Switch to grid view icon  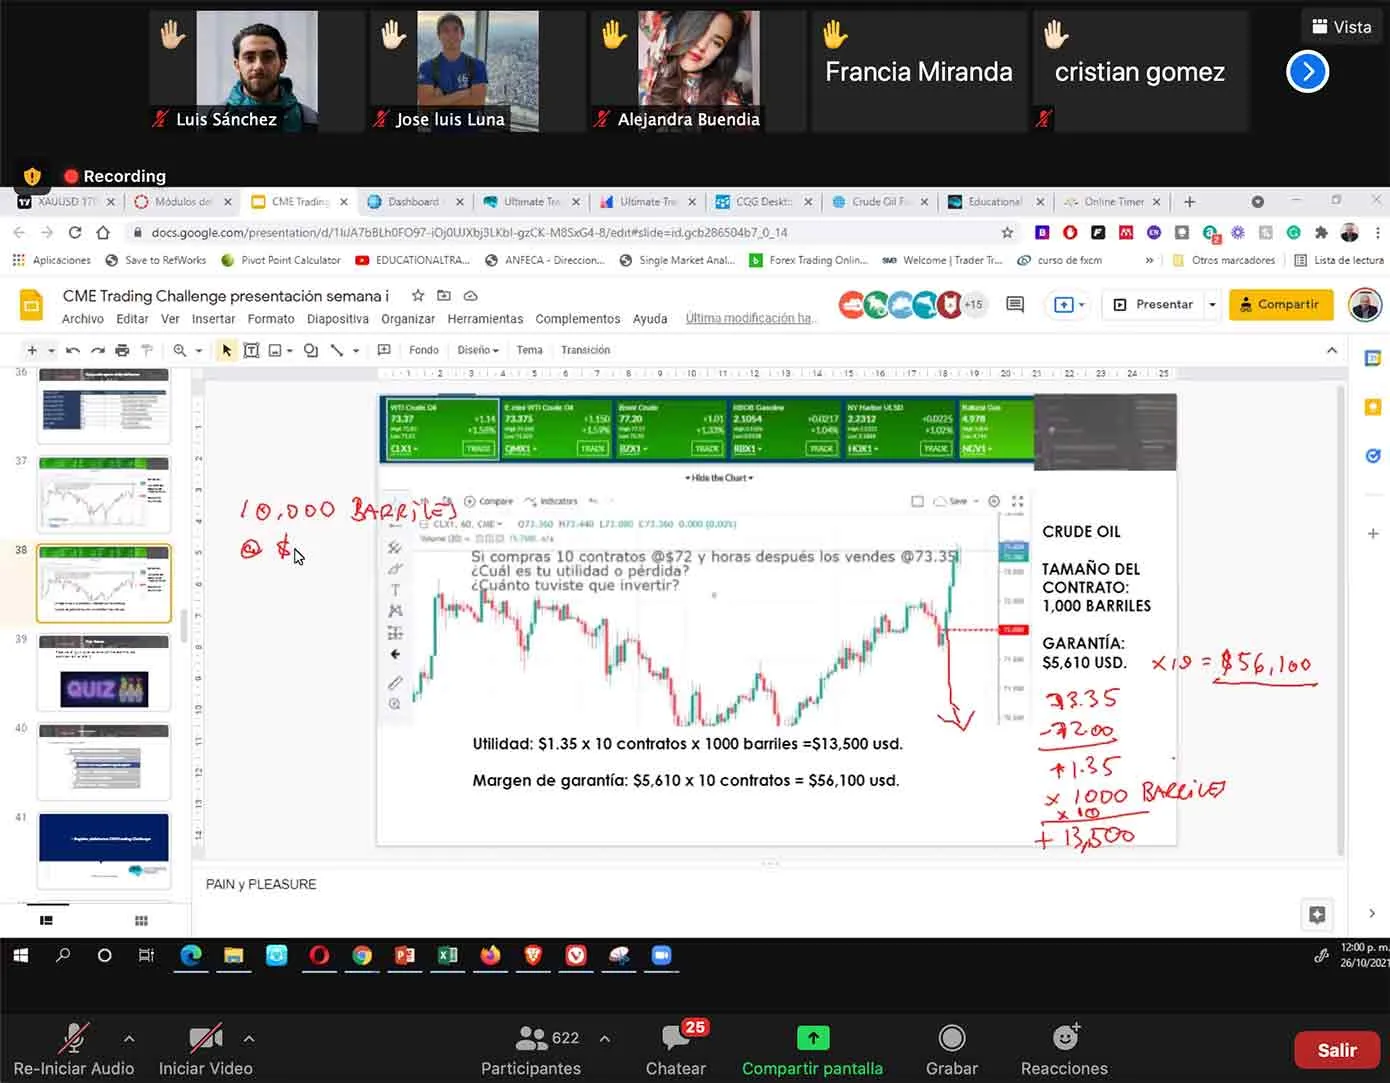click(x=141, y=920)
